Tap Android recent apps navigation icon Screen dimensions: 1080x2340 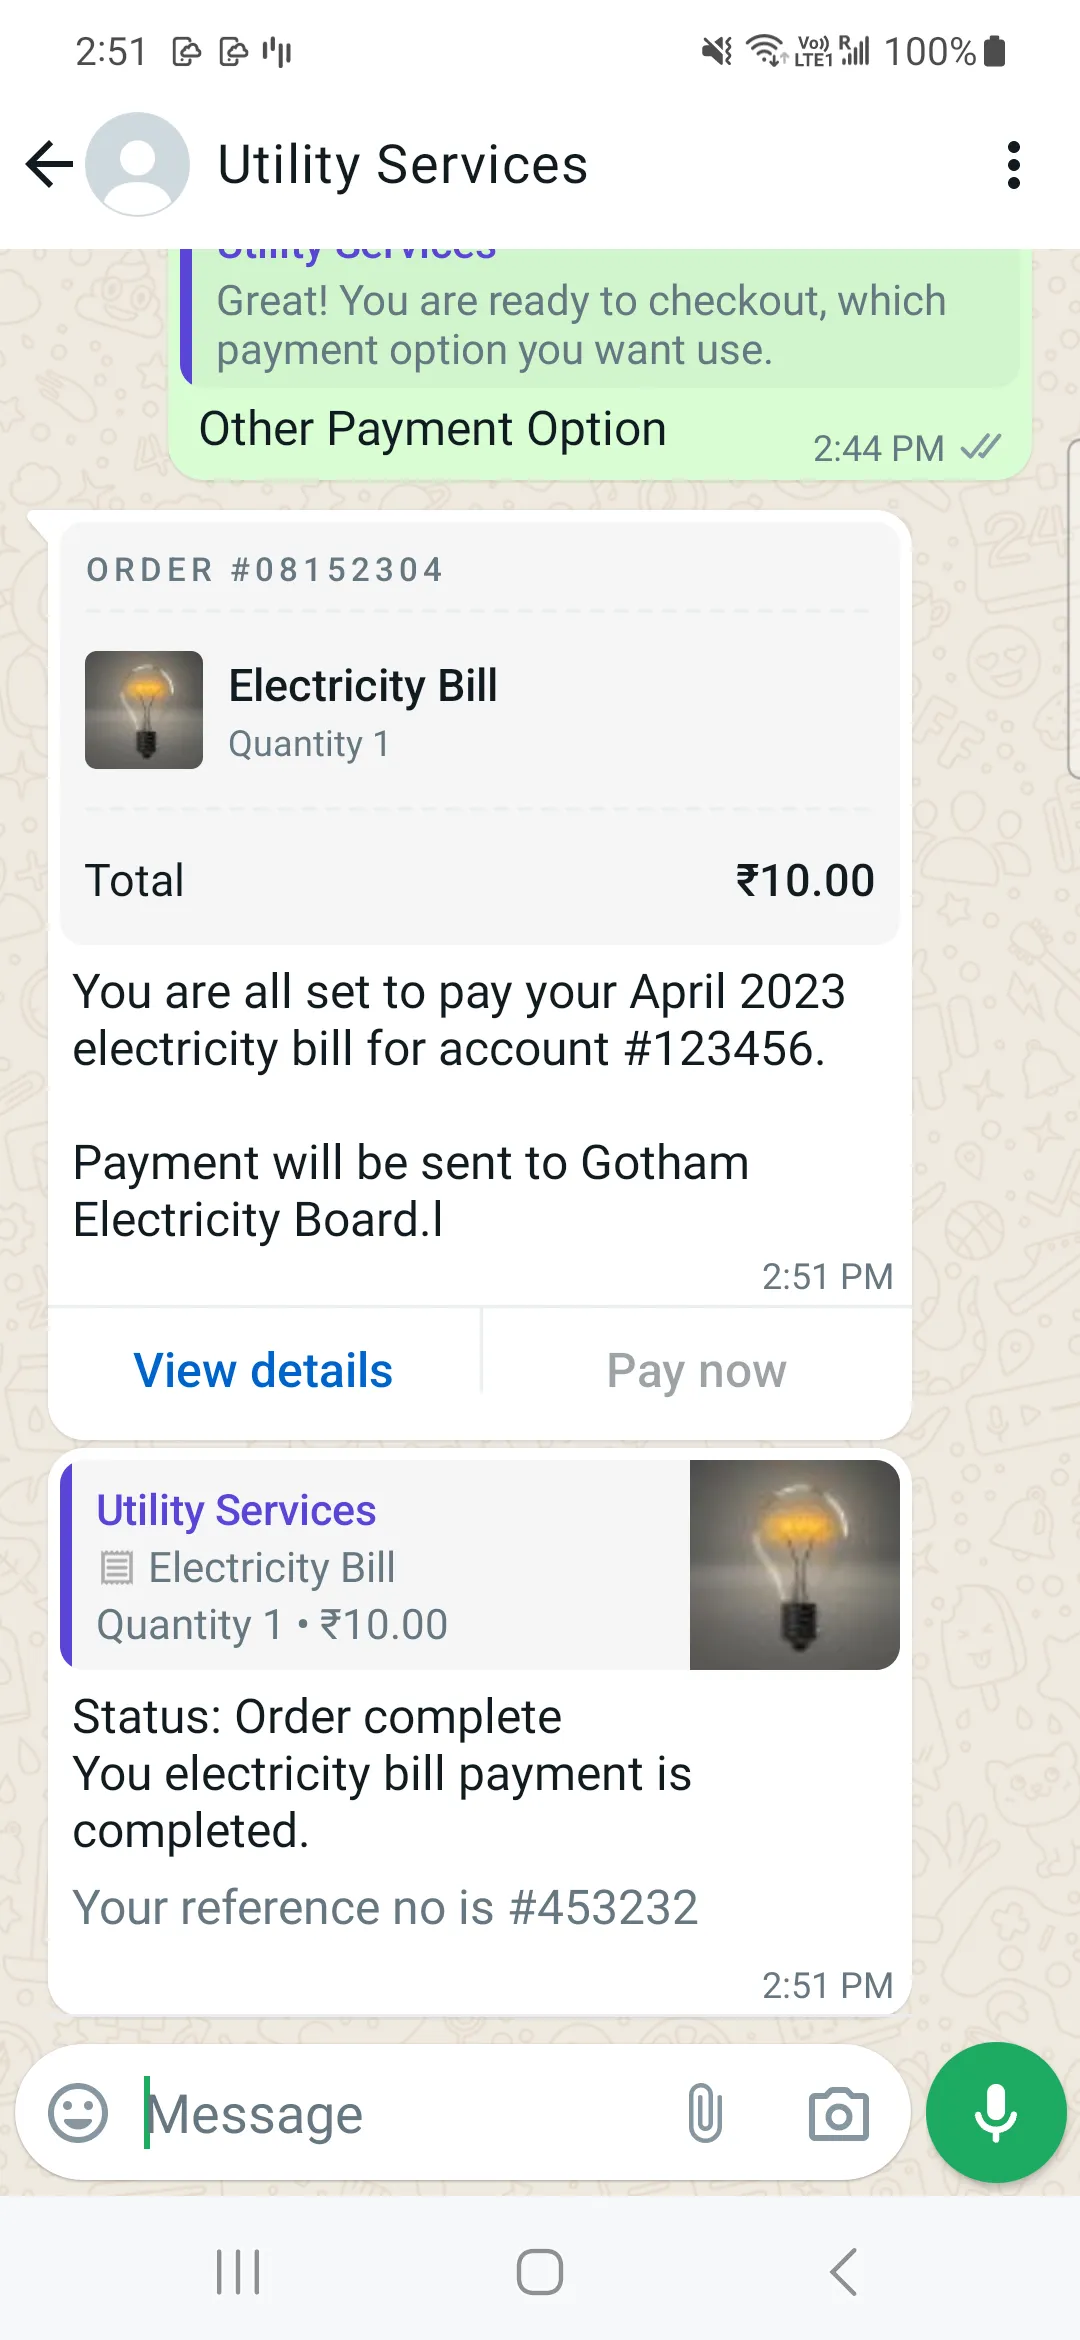point(238,2272)
